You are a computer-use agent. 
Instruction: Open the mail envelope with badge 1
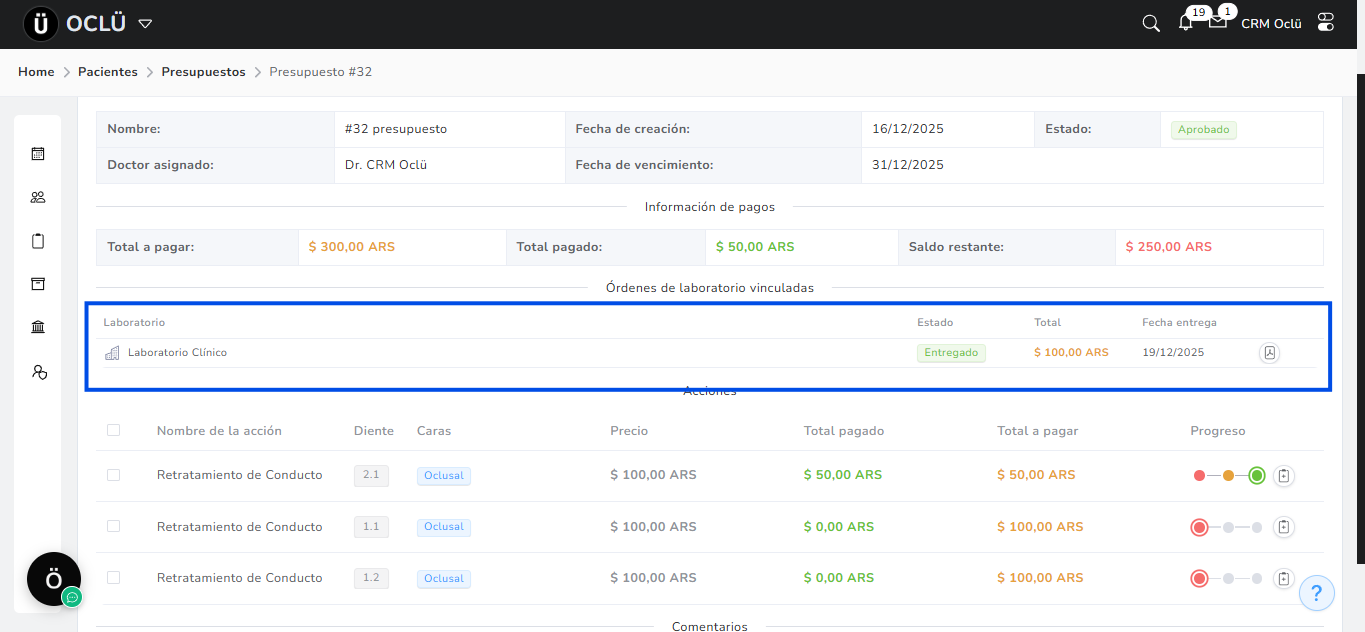point(1218,21)
